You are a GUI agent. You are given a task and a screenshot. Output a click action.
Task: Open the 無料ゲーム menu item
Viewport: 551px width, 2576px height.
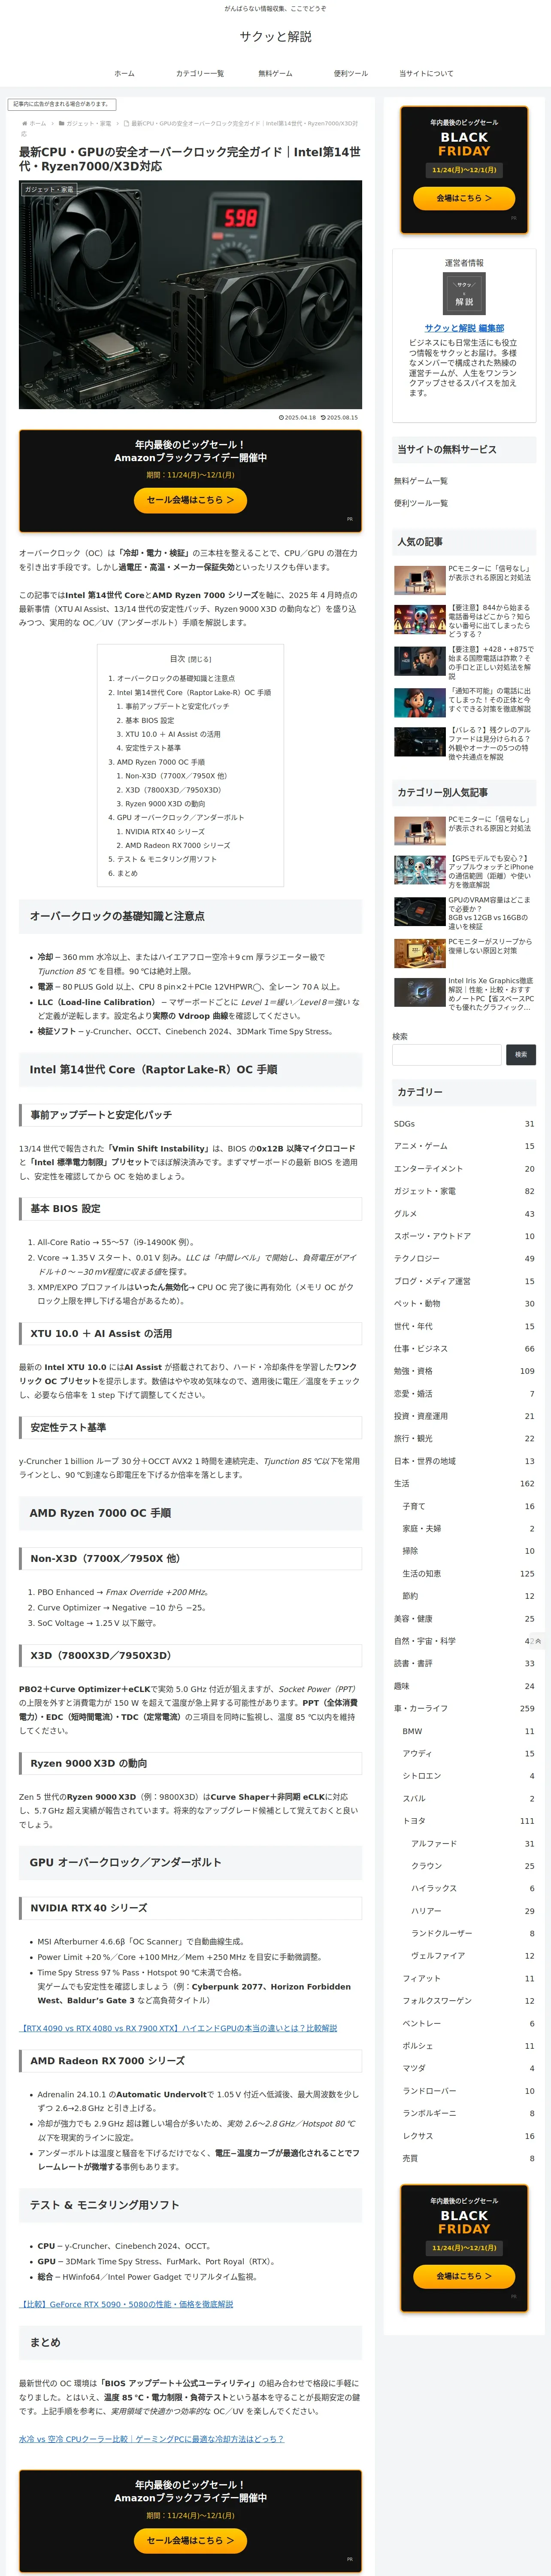(x=275, y=73)
